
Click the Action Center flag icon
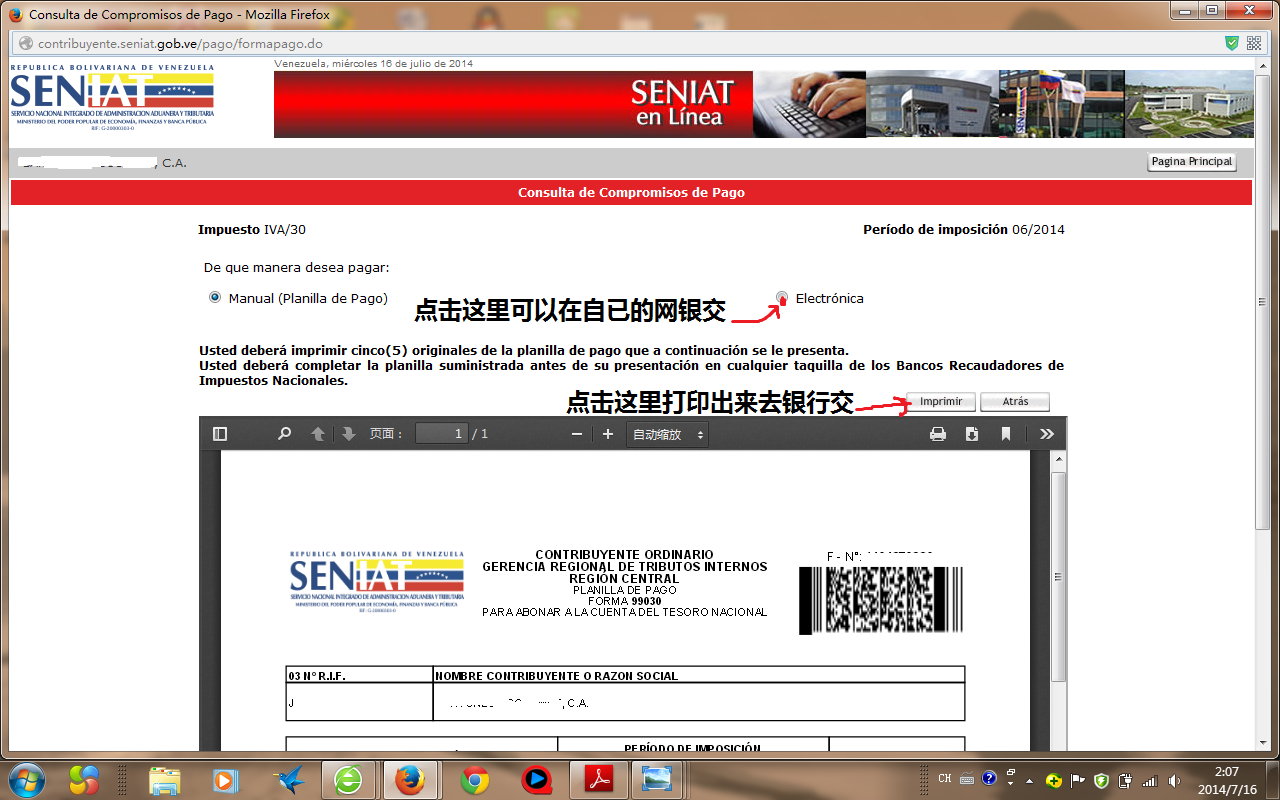1078,780
